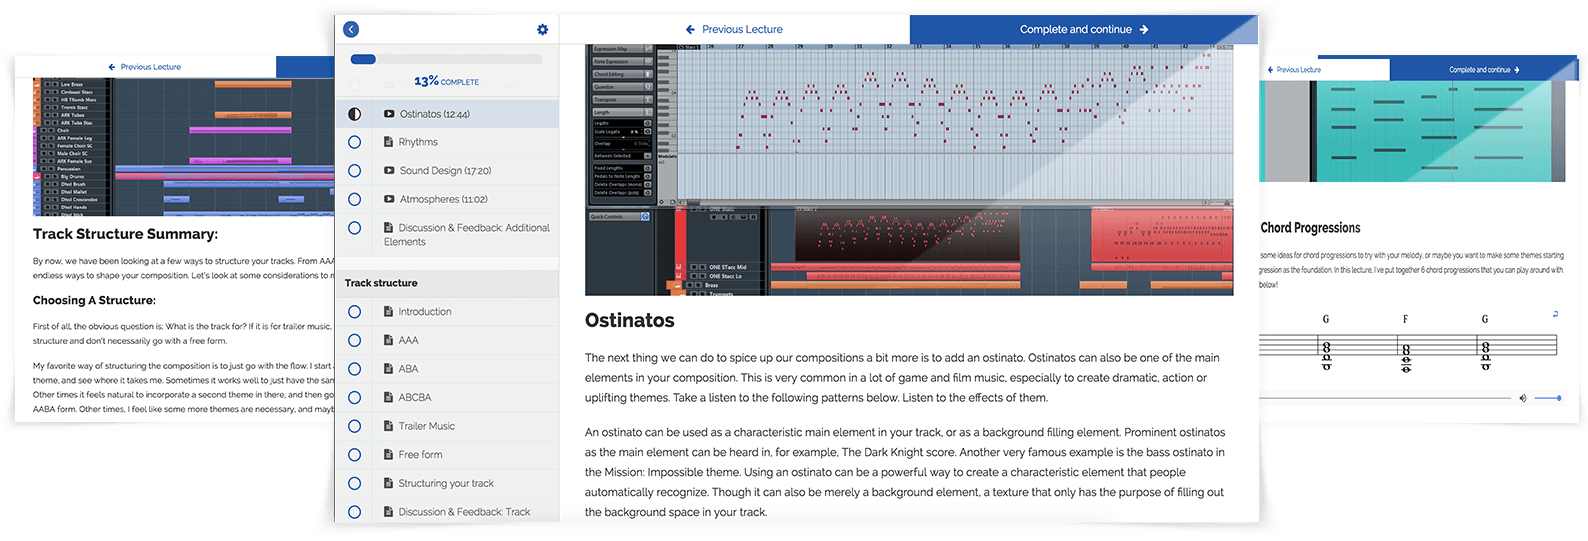
Task: Open the Introduction lecture under Track structure
Action: 424,312
